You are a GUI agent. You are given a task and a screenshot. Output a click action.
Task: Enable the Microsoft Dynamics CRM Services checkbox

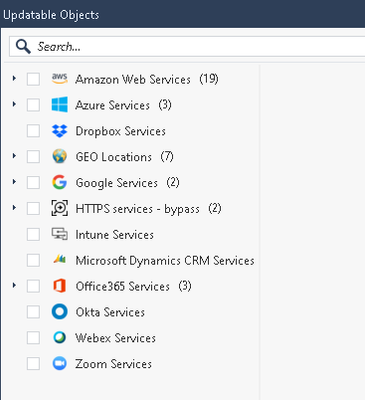click(x=33, y=260)
